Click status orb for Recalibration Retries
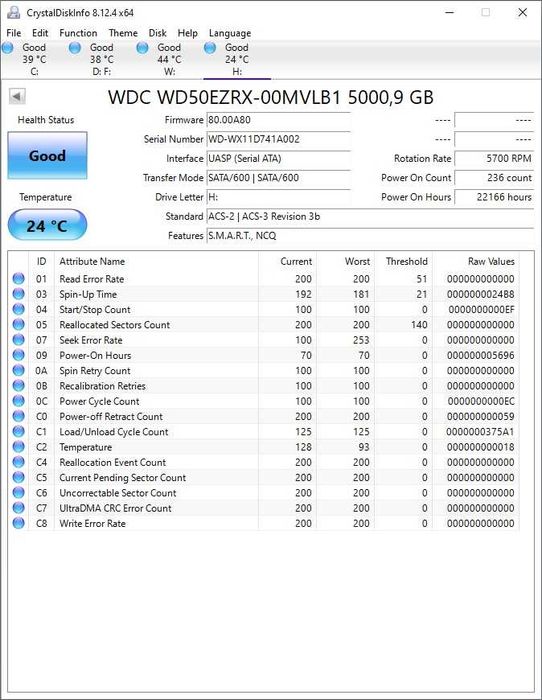 pyautogui.click(x=18, y=385)
